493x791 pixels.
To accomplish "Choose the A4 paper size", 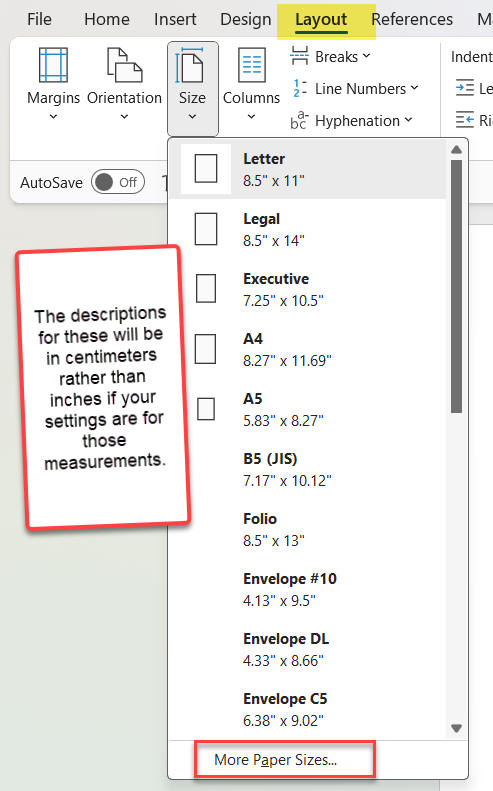I will click(x=307, y=349).
